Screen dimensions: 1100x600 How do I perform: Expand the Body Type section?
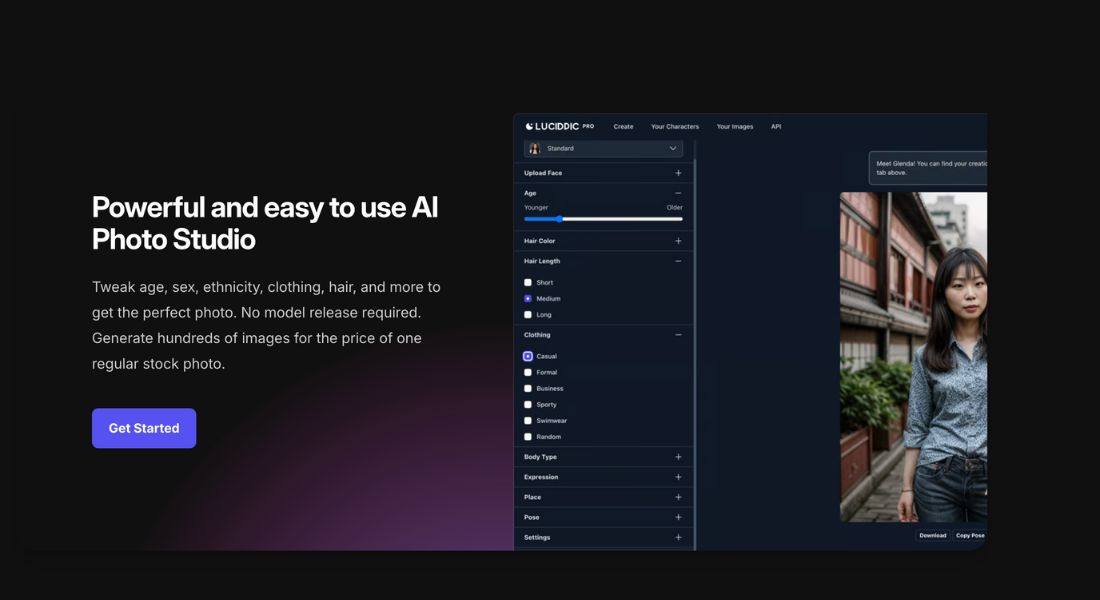[678, 457]
